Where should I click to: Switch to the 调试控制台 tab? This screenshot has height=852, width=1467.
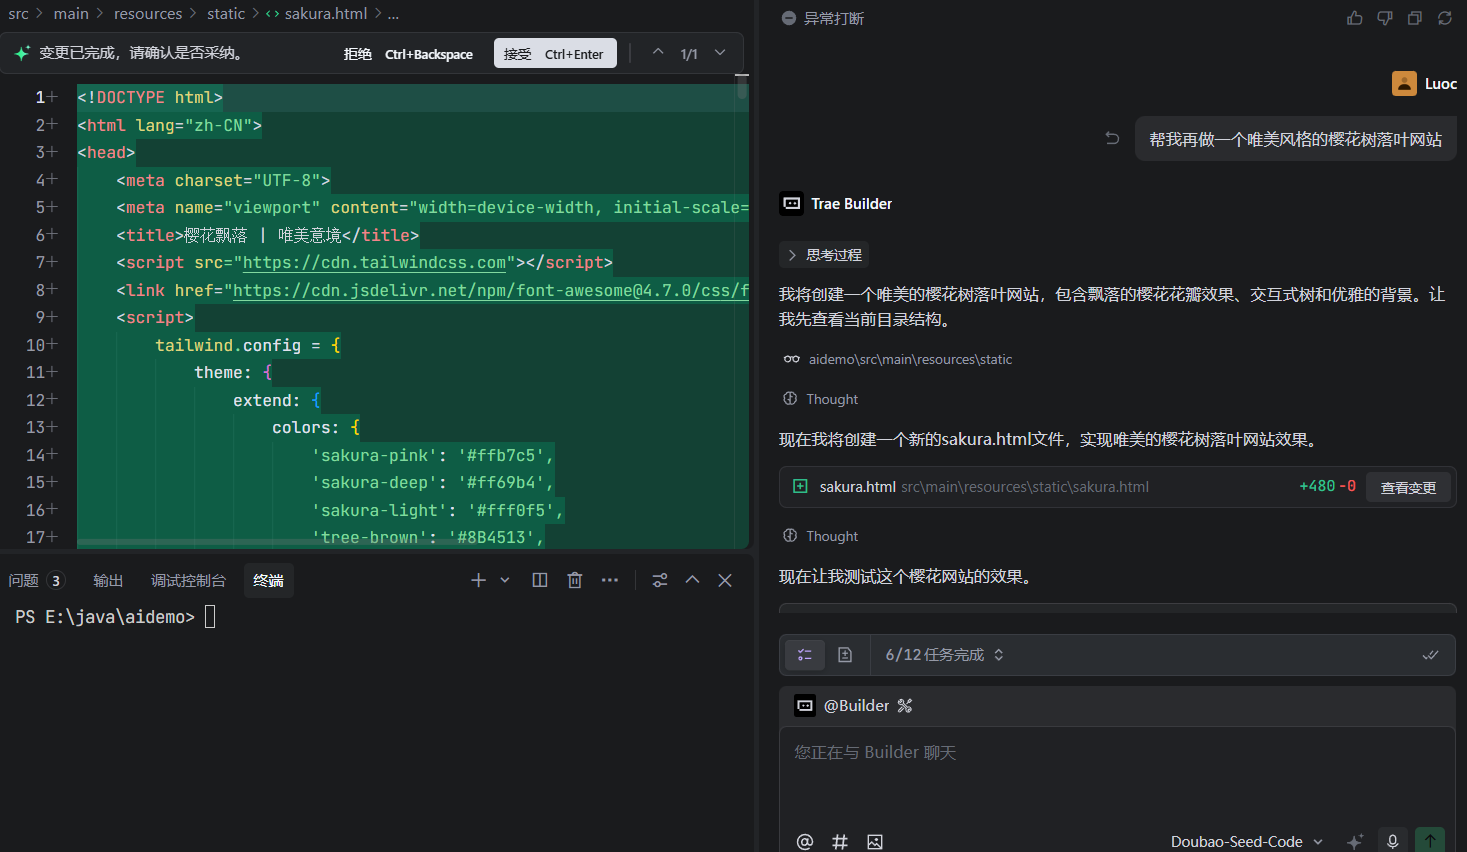click(x=188, y=581)
